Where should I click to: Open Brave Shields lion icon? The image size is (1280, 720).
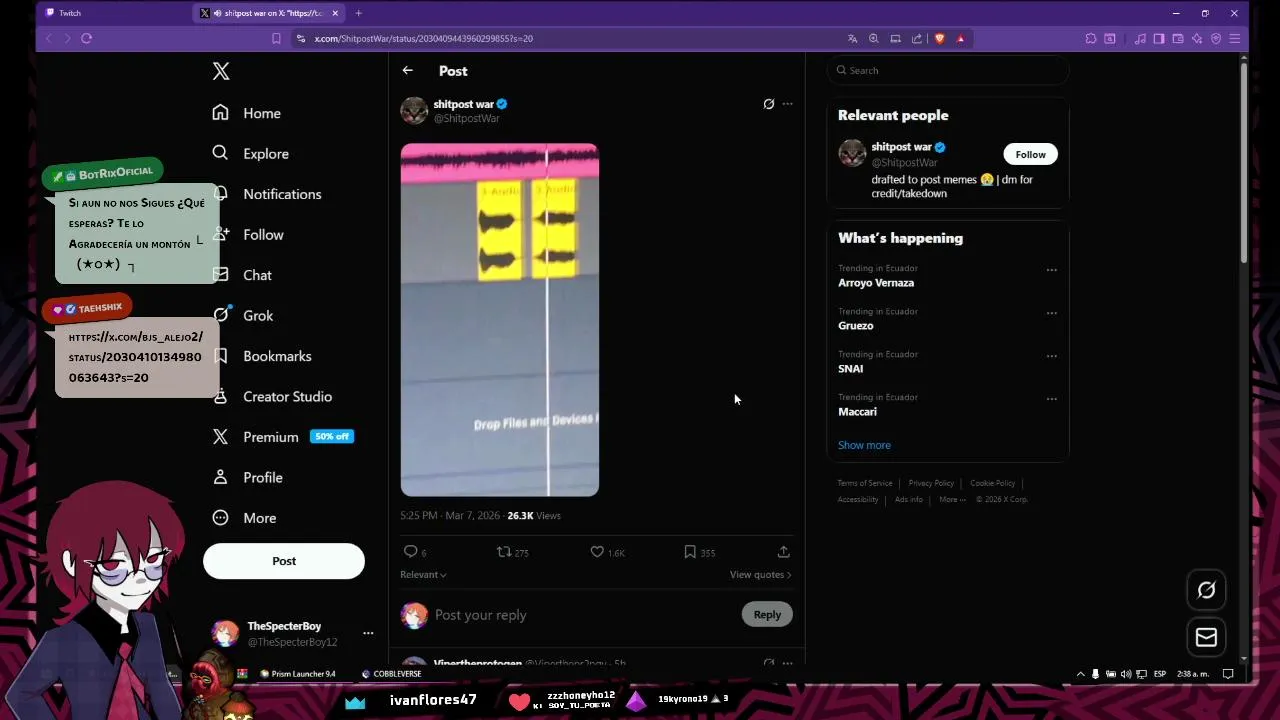coord(939,38)
